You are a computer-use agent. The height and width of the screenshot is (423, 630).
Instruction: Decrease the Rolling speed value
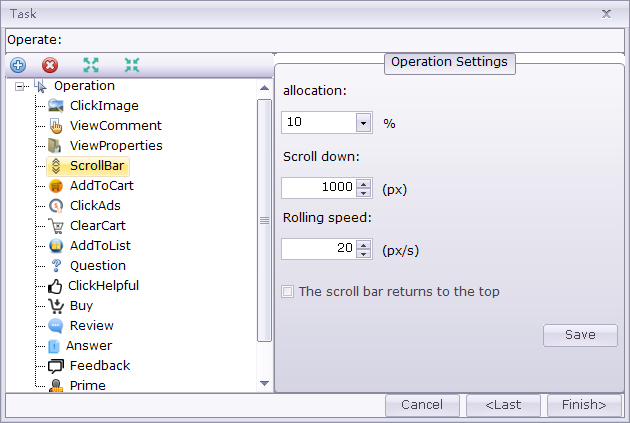(364, 254)
